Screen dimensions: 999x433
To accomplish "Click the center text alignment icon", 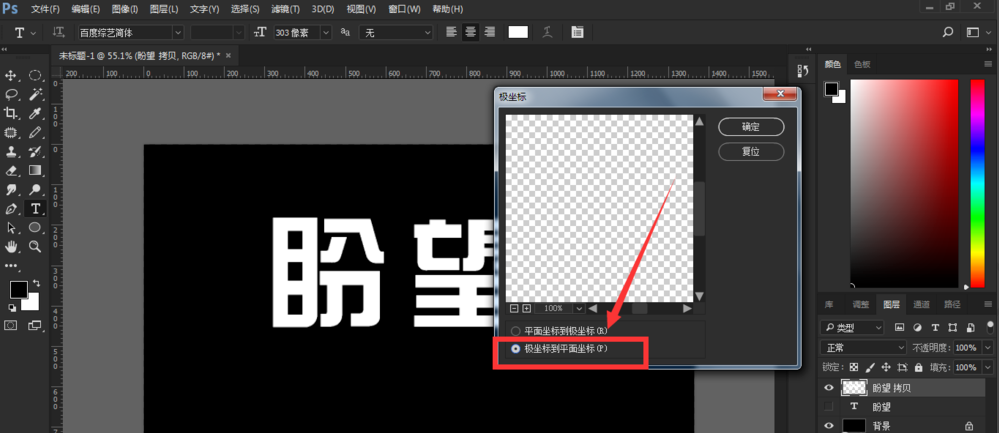I will point(470,32).
